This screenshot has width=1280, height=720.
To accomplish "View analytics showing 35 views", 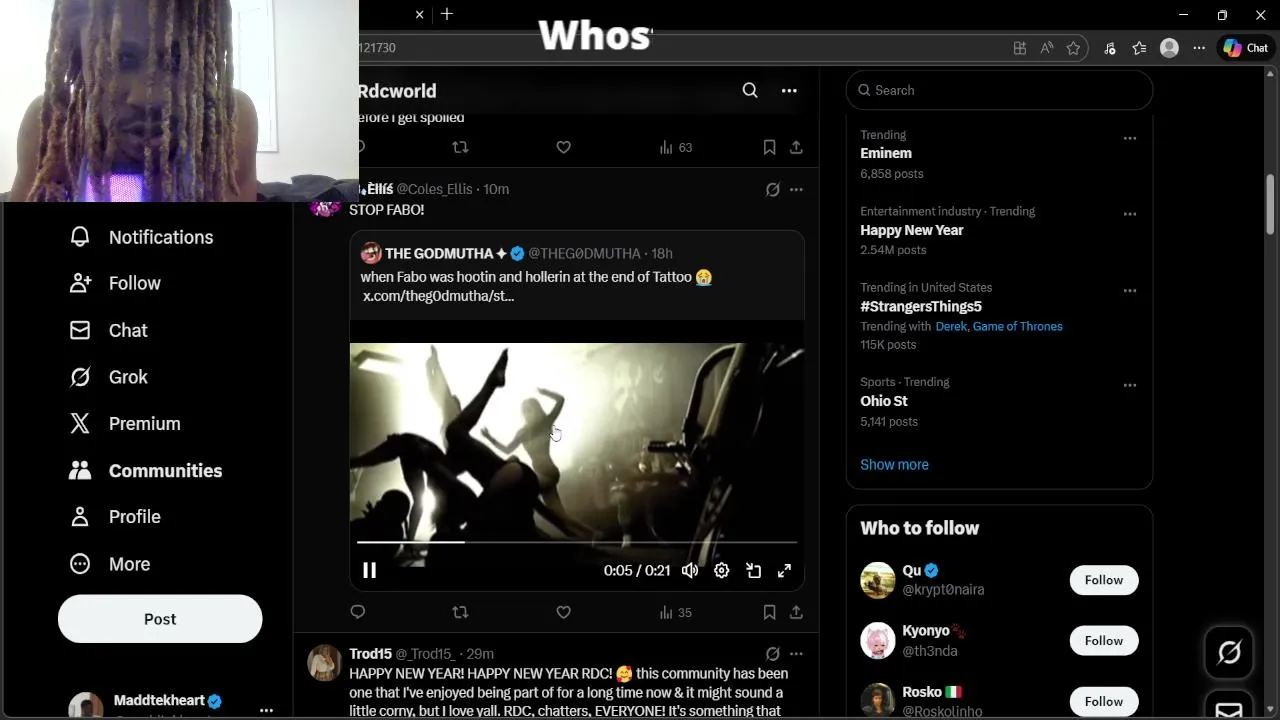I will click(676, 612).
